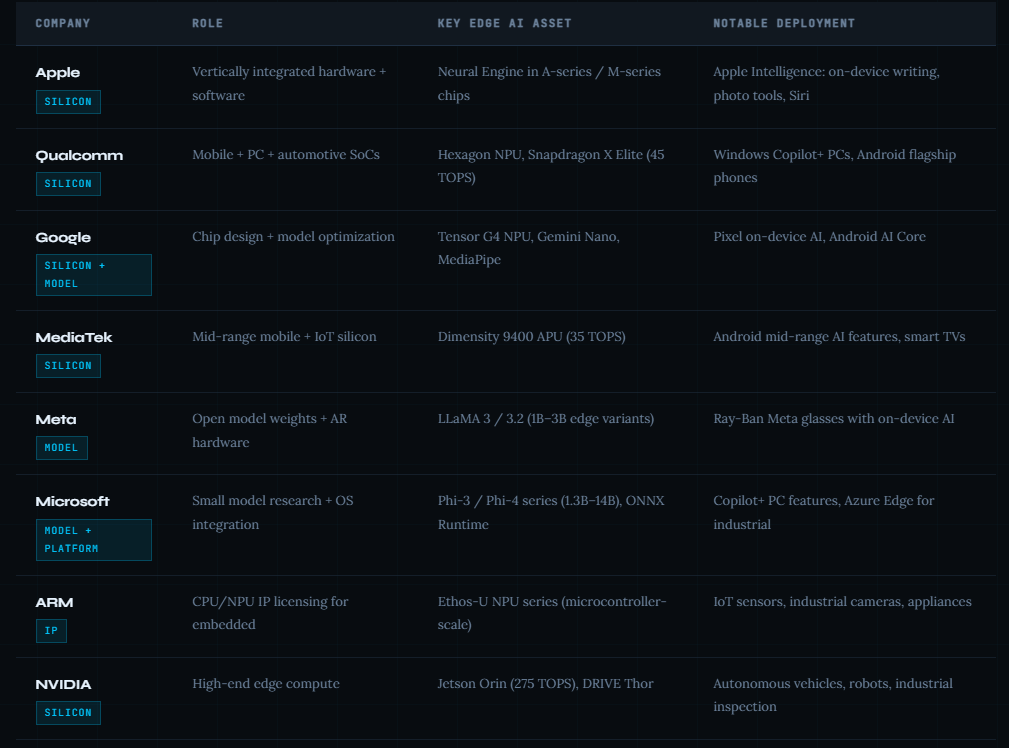Click the SILICON + MODEL tag under Google
The height and width of the screenshot is (748, 1009).
click(94, 275)
